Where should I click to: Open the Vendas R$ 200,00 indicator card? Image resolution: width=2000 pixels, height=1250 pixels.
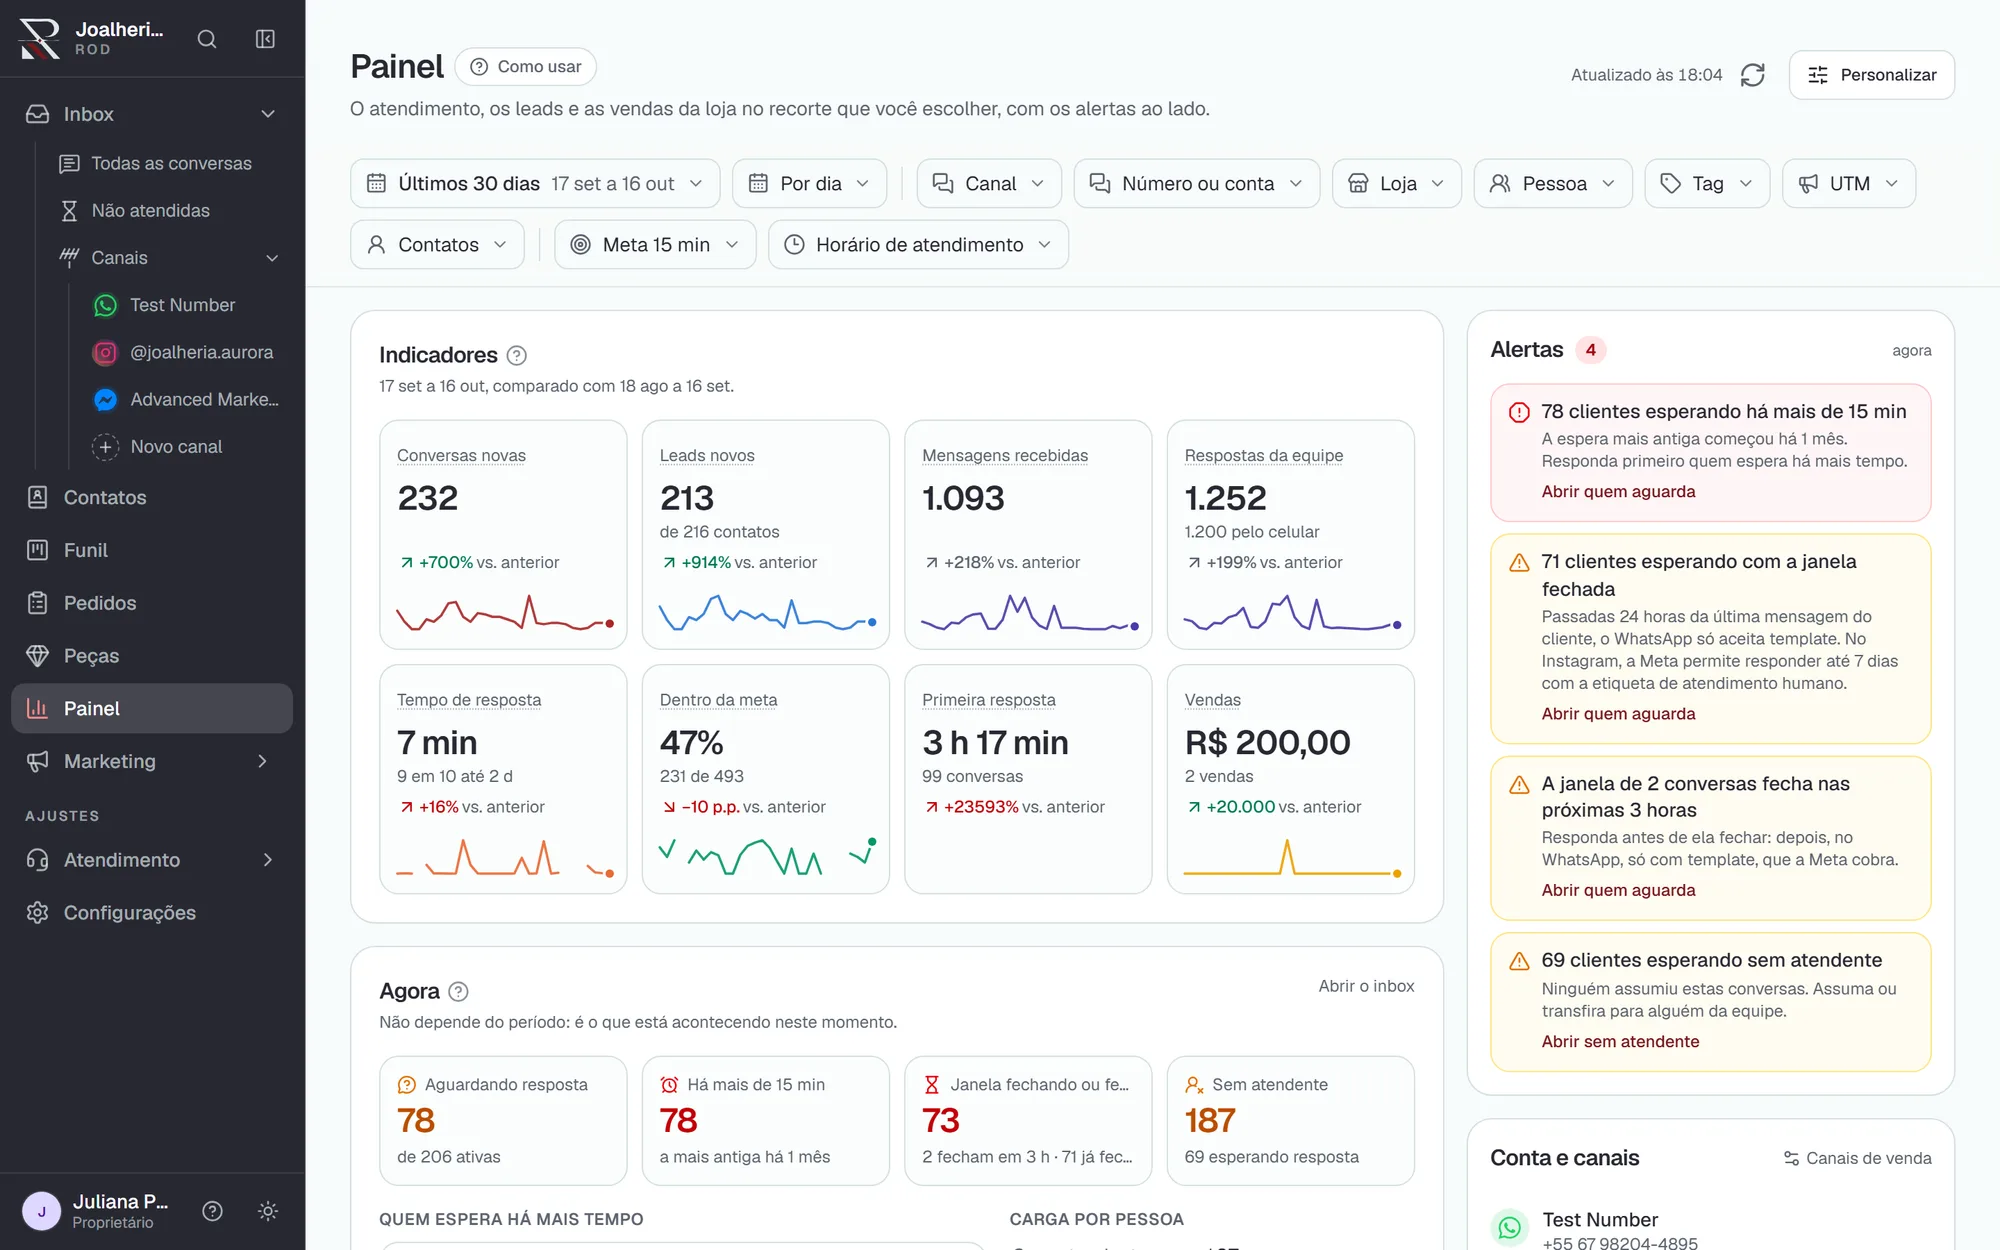point(1290,779)
